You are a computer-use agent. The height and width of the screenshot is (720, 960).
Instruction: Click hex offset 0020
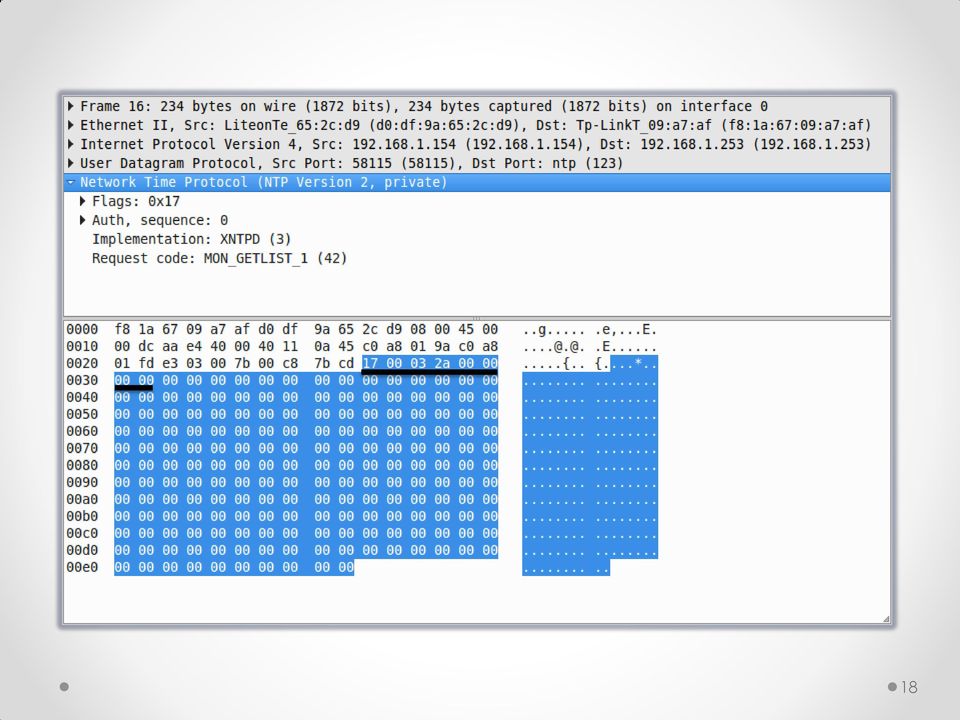(x=82, y=364)
